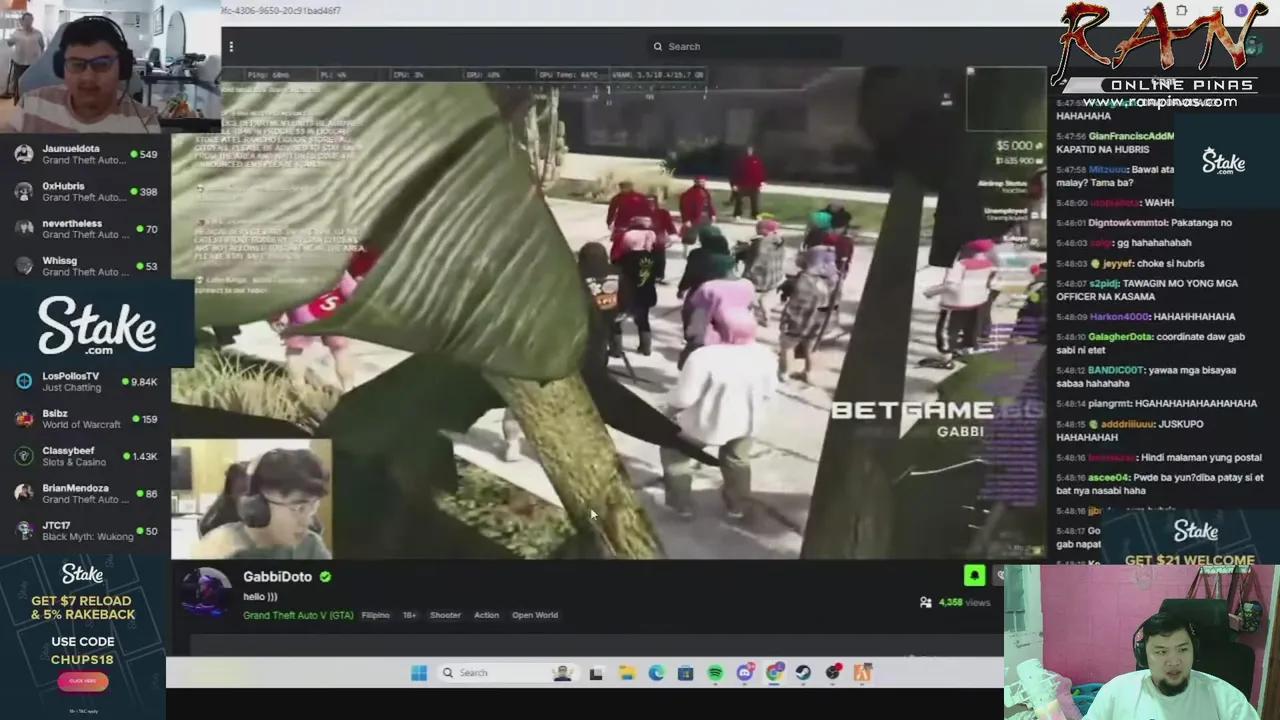Open LosPollosTV avatar in sidebar
This screenshot has height=720, width=1280.
point(24,381)
